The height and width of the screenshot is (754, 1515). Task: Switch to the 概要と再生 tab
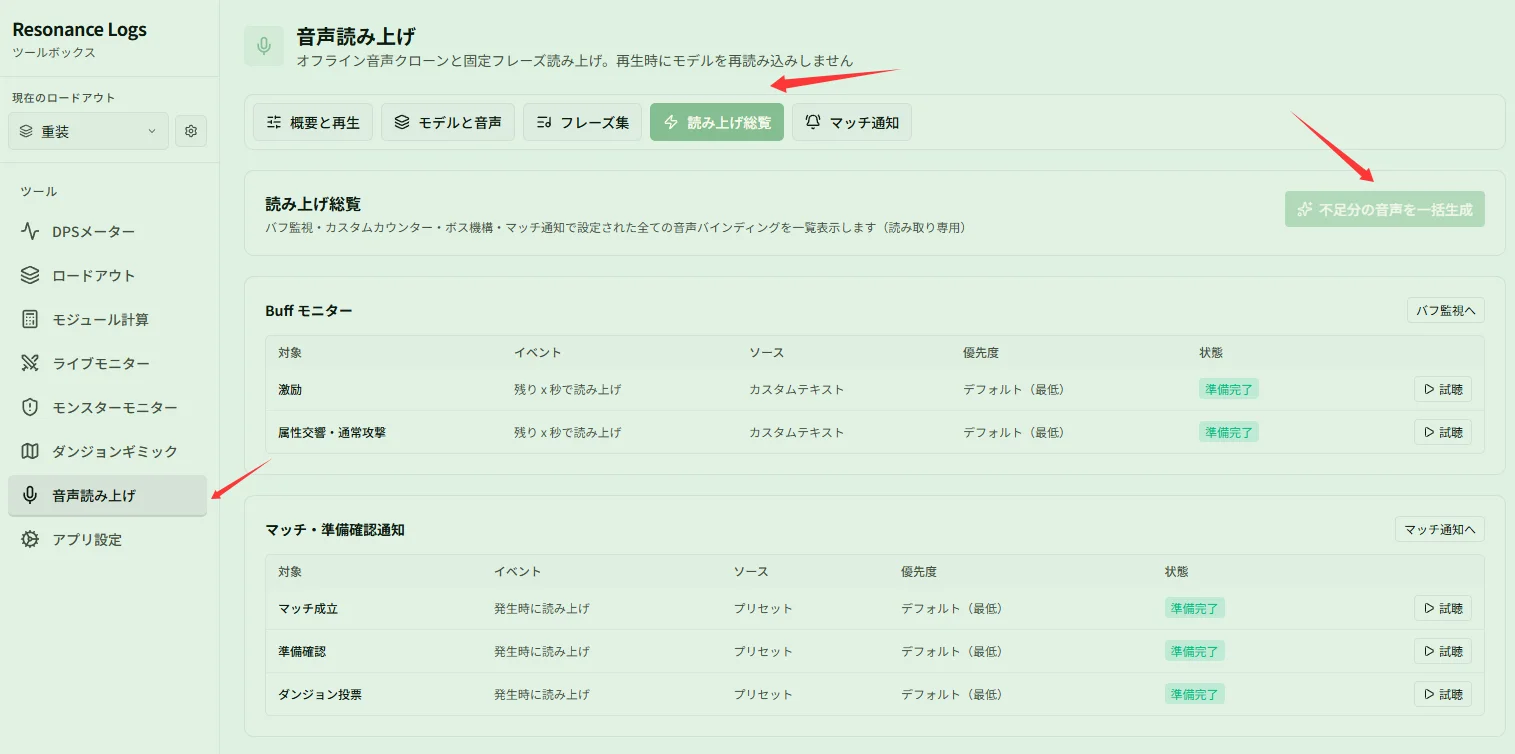pyautogui.click(x=313, y=123)
